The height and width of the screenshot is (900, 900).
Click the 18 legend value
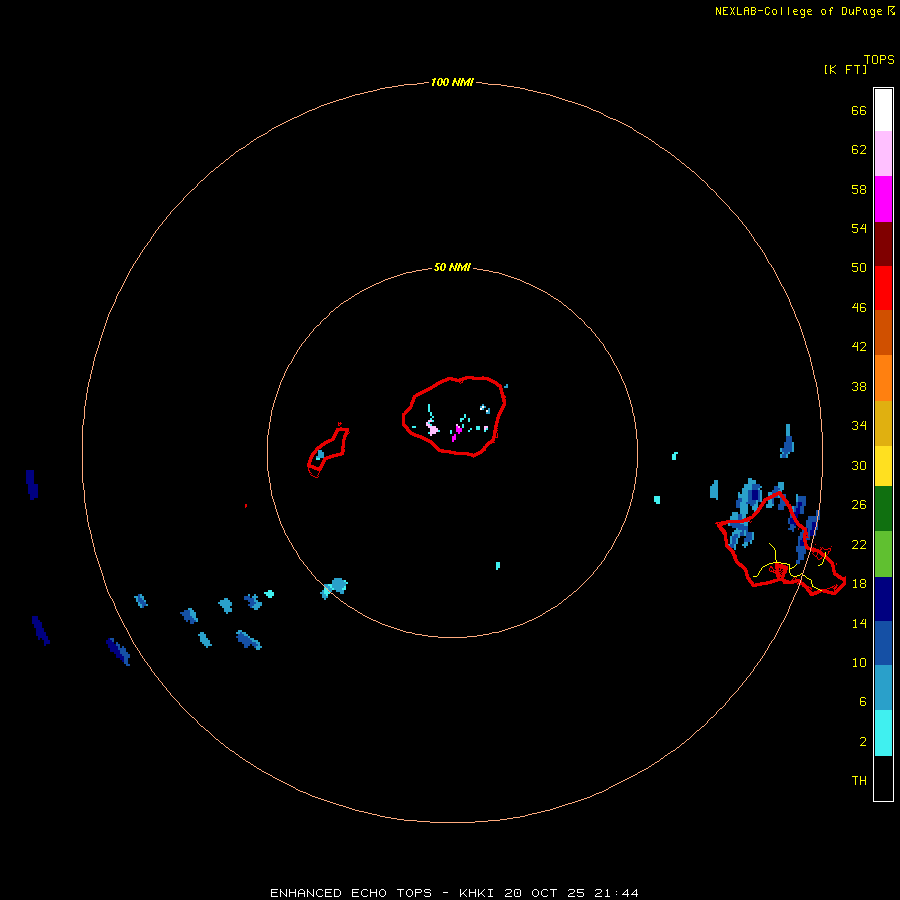coord(859,583)
